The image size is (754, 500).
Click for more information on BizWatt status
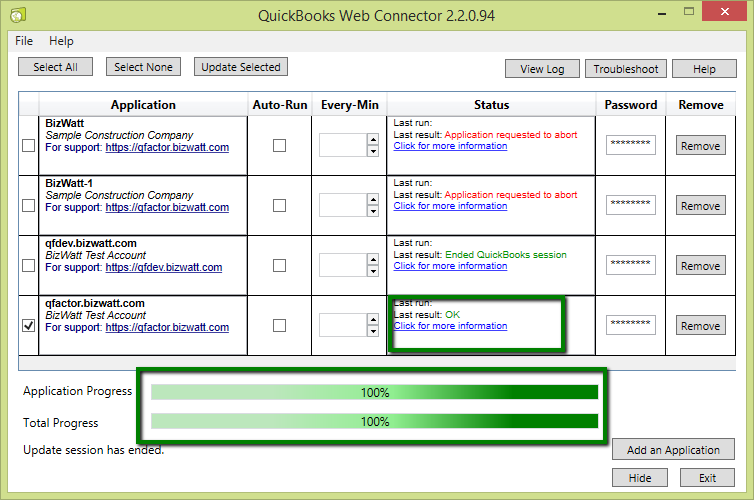(x=450, y=146)
